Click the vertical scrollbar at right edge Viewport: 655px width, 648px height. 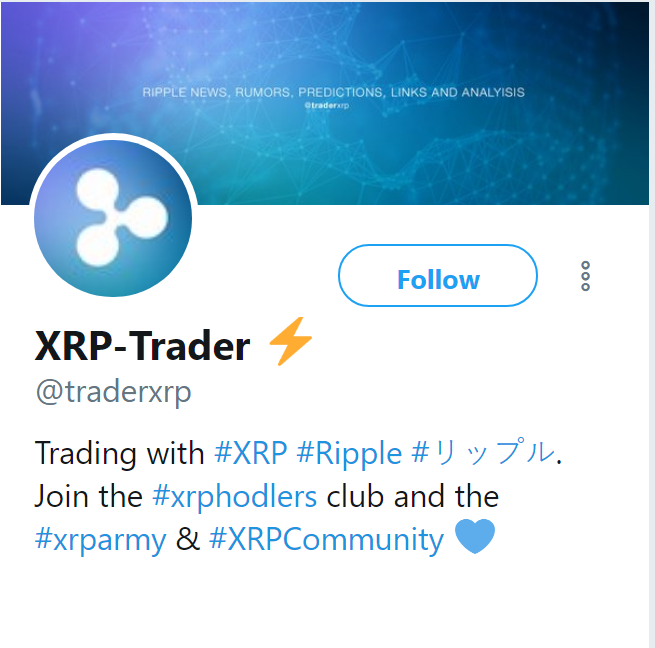[x=652, y=324]
